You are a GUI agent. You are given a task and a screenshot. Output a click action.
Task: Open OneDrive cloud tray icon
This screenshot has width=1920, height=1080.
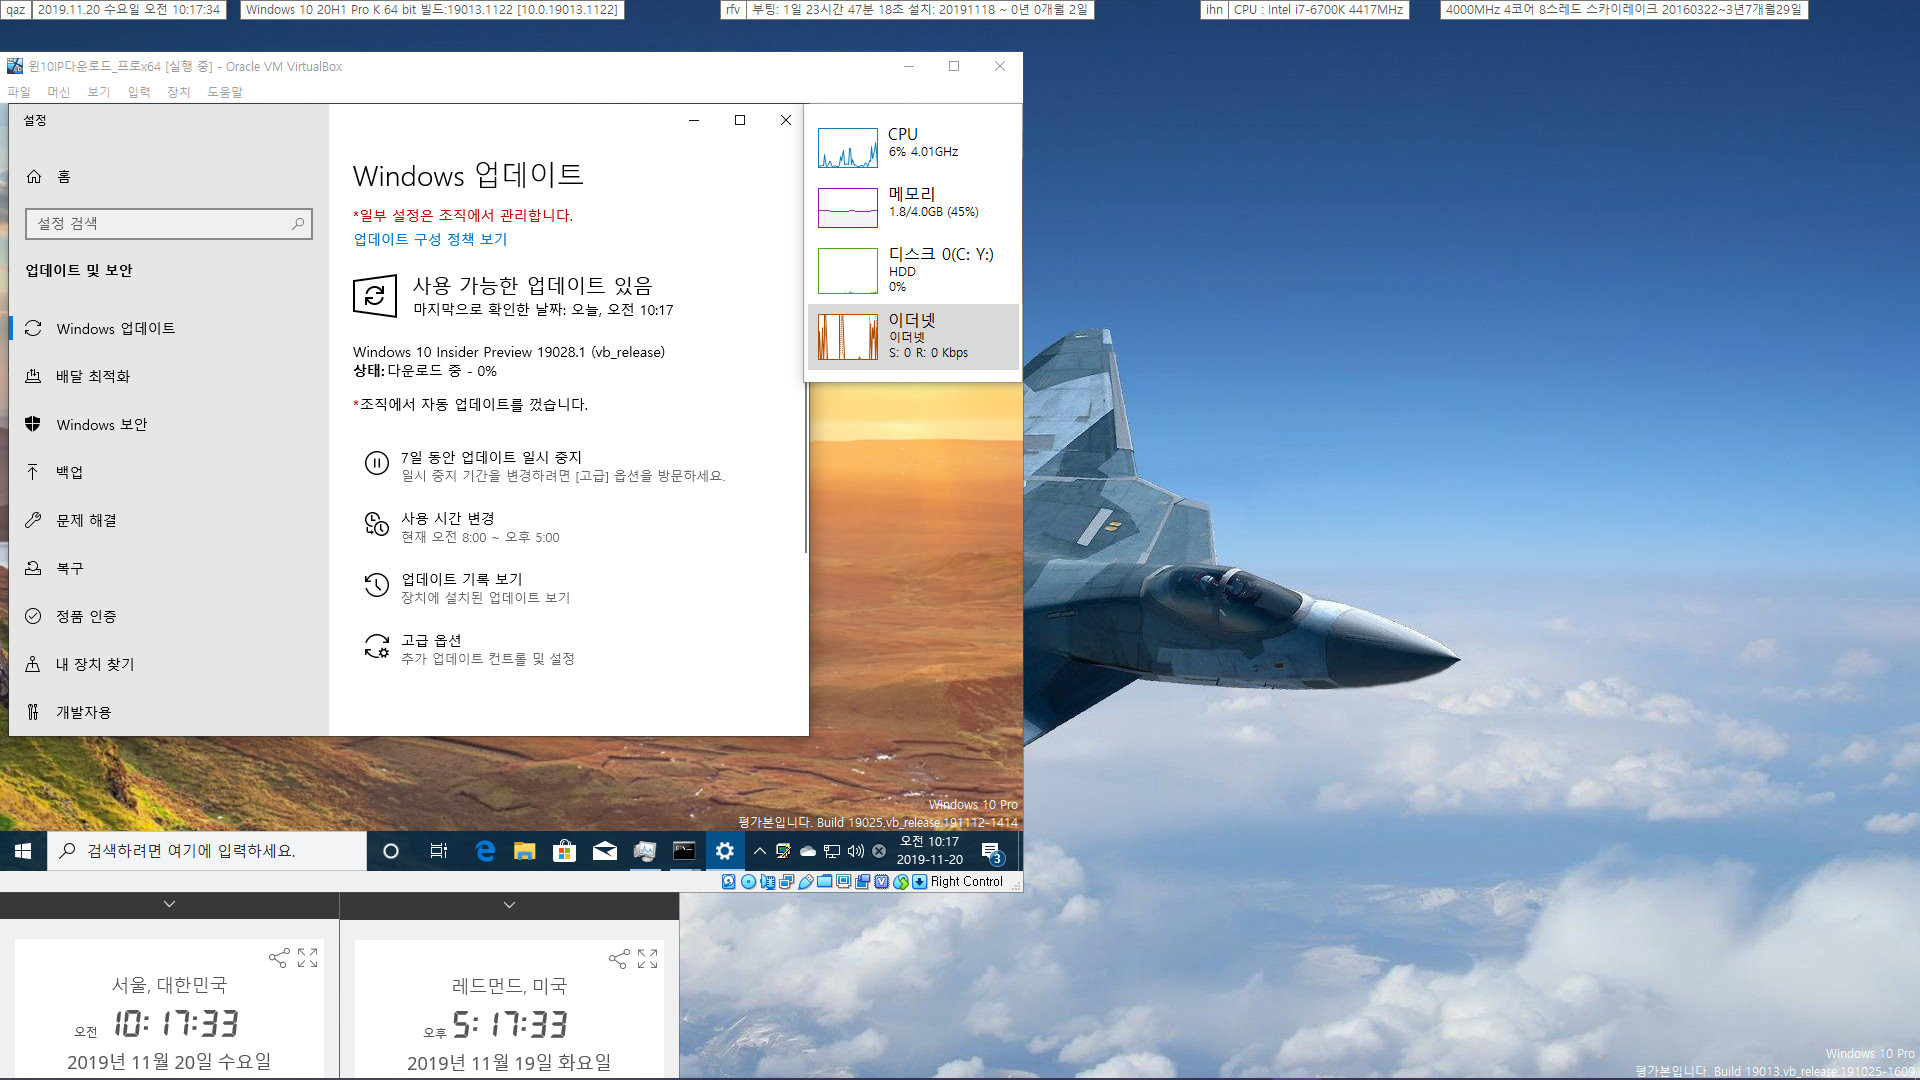pyautogui.click(x=808, y=851)
